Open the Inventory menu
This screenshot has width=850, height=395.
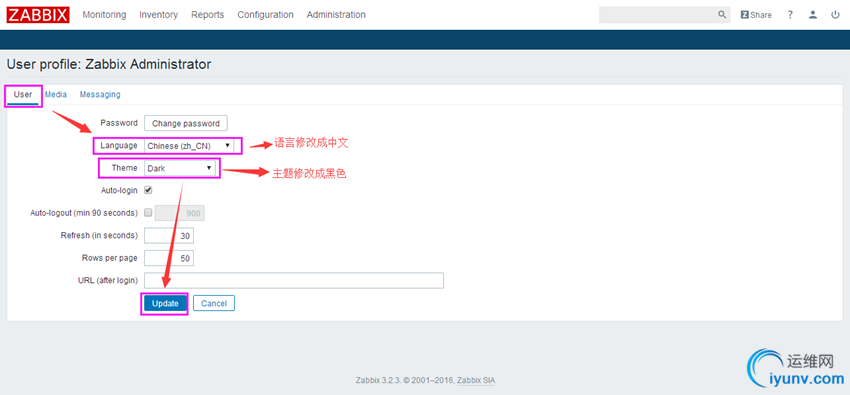pos(158,15)
